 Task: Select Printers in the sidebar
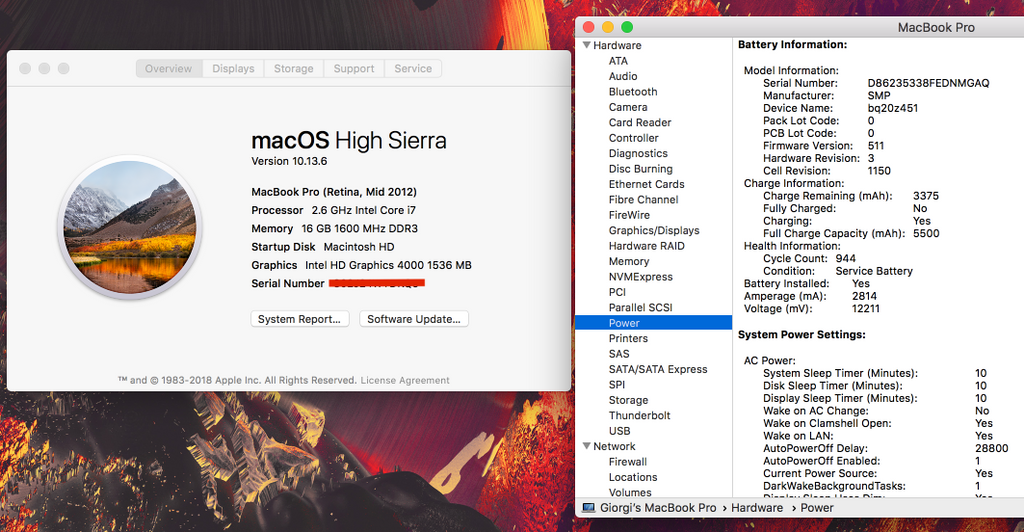pos(628,338)
